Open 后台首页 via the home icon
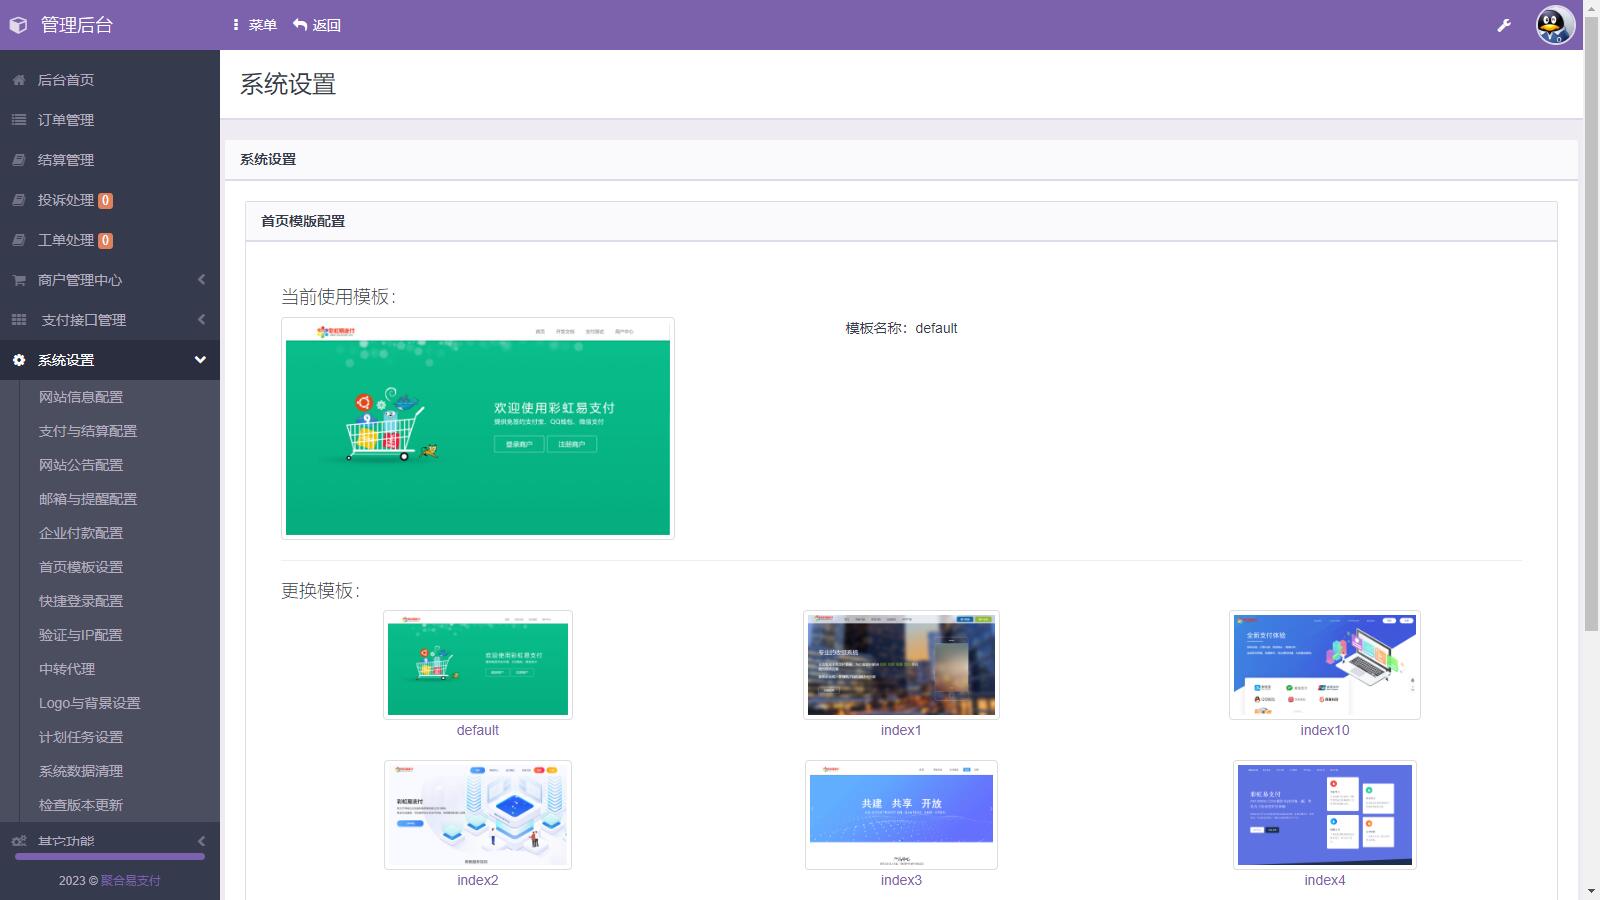 (x=17, y=79)
